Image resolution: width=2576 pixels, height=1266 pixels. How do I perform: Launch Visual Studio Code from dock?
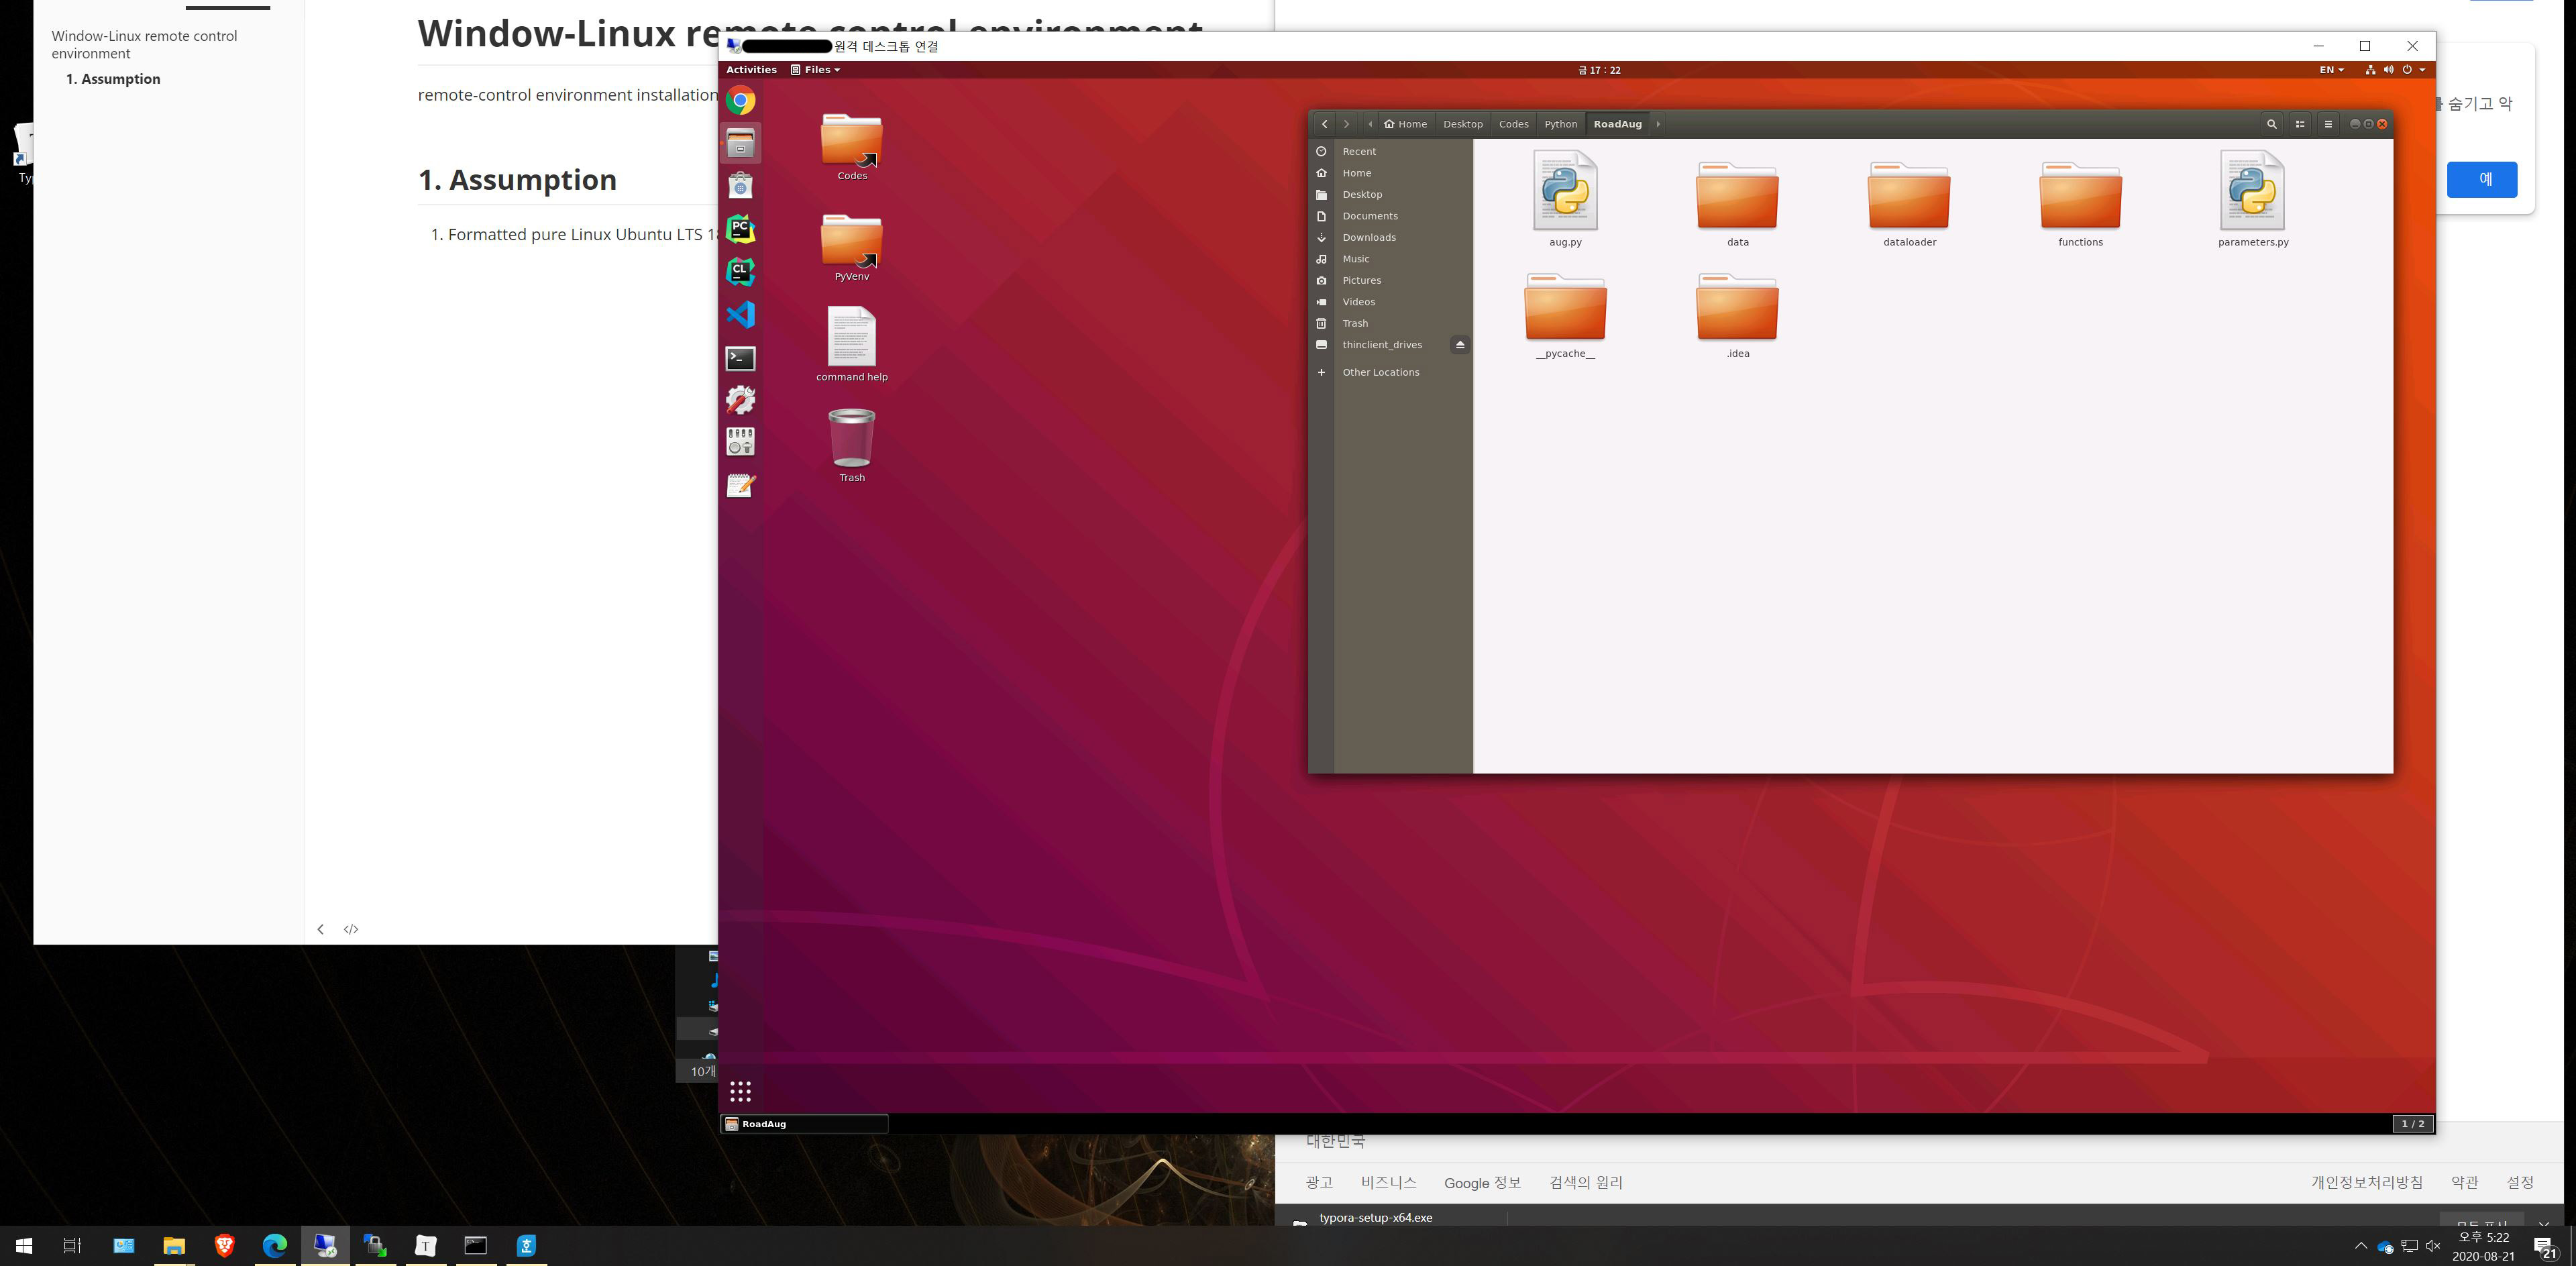tap(740, 315)
